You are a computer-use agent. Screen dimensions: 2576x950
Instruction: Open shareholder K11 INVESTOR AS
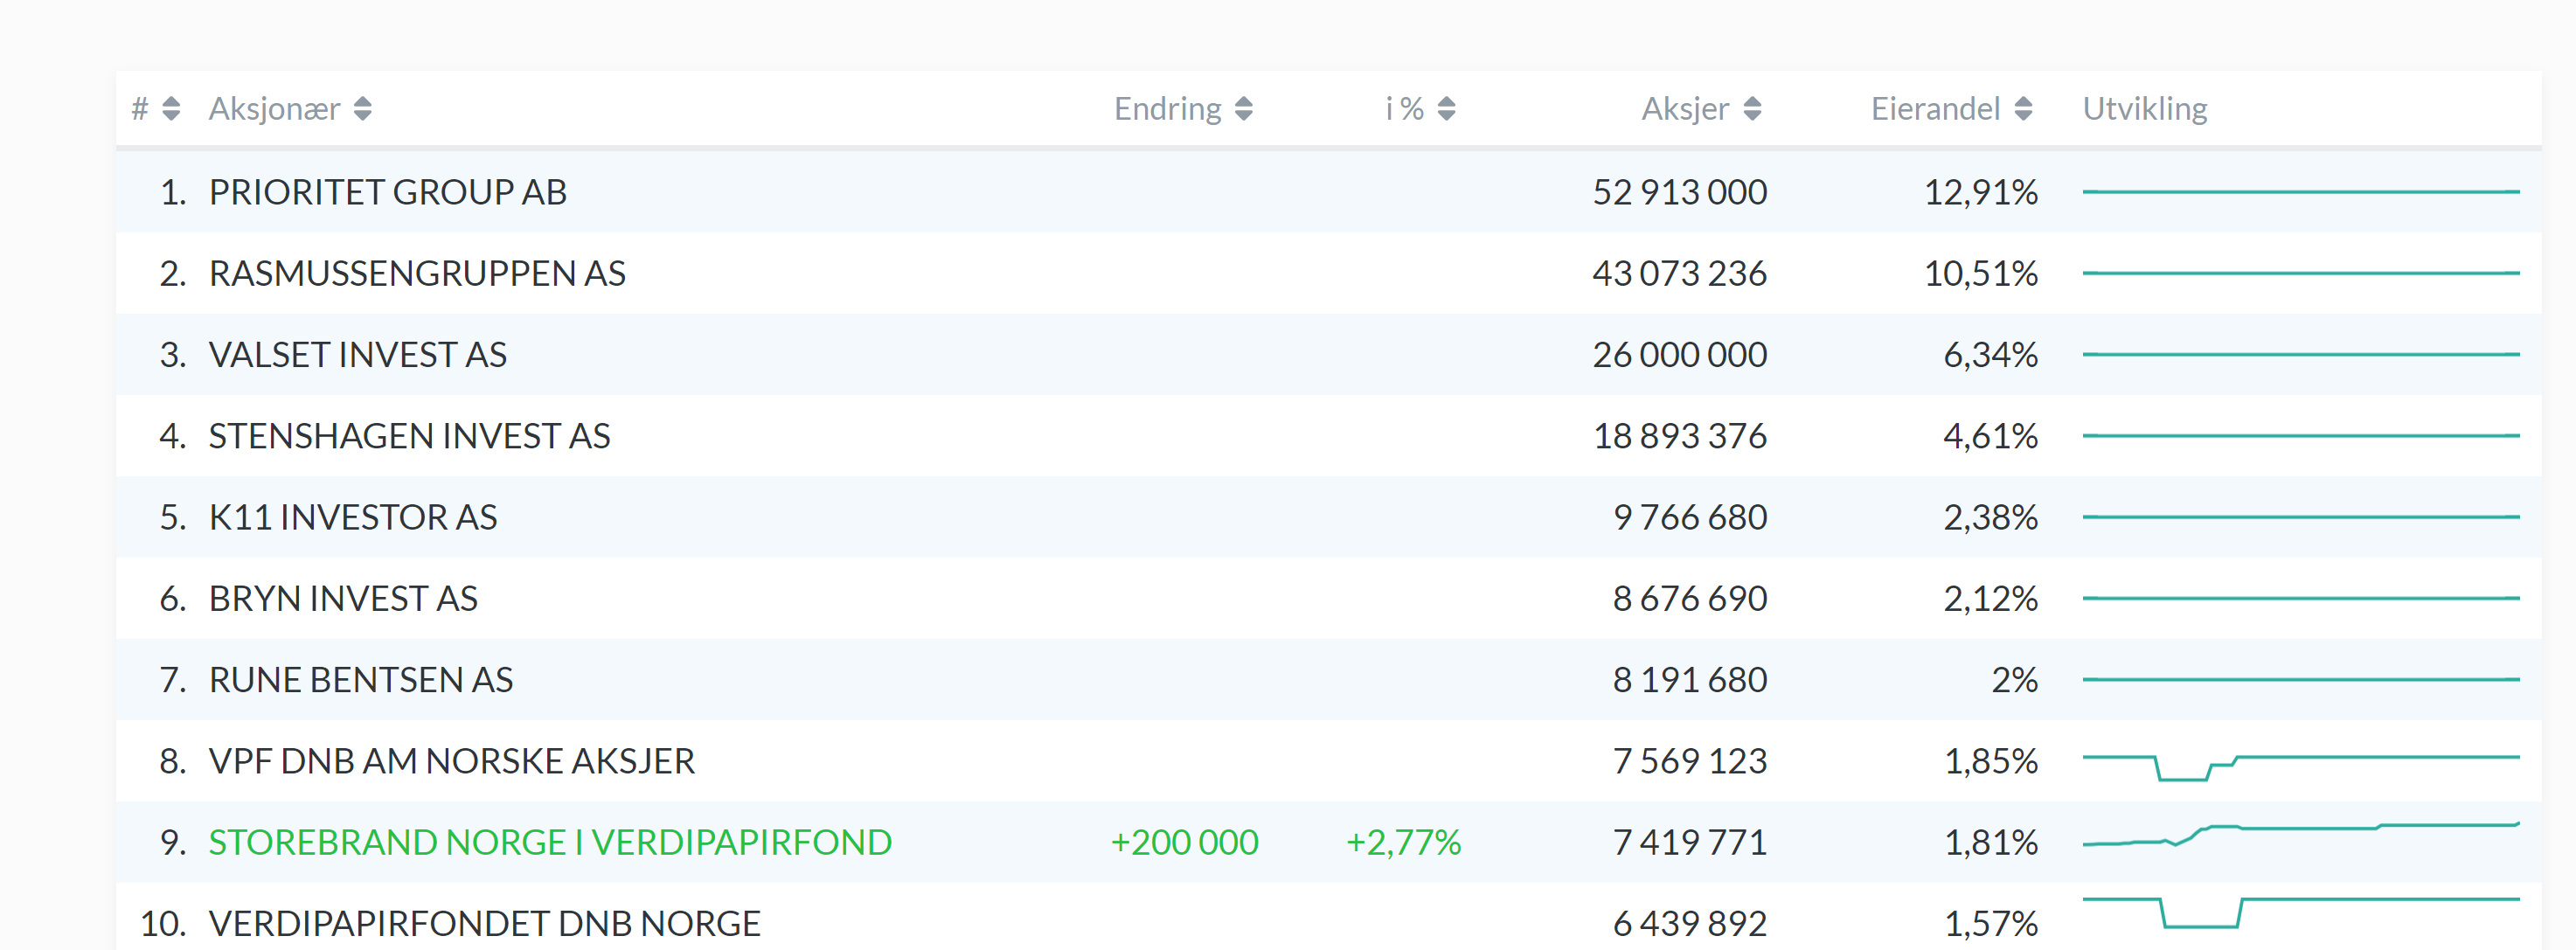[352, 516]
